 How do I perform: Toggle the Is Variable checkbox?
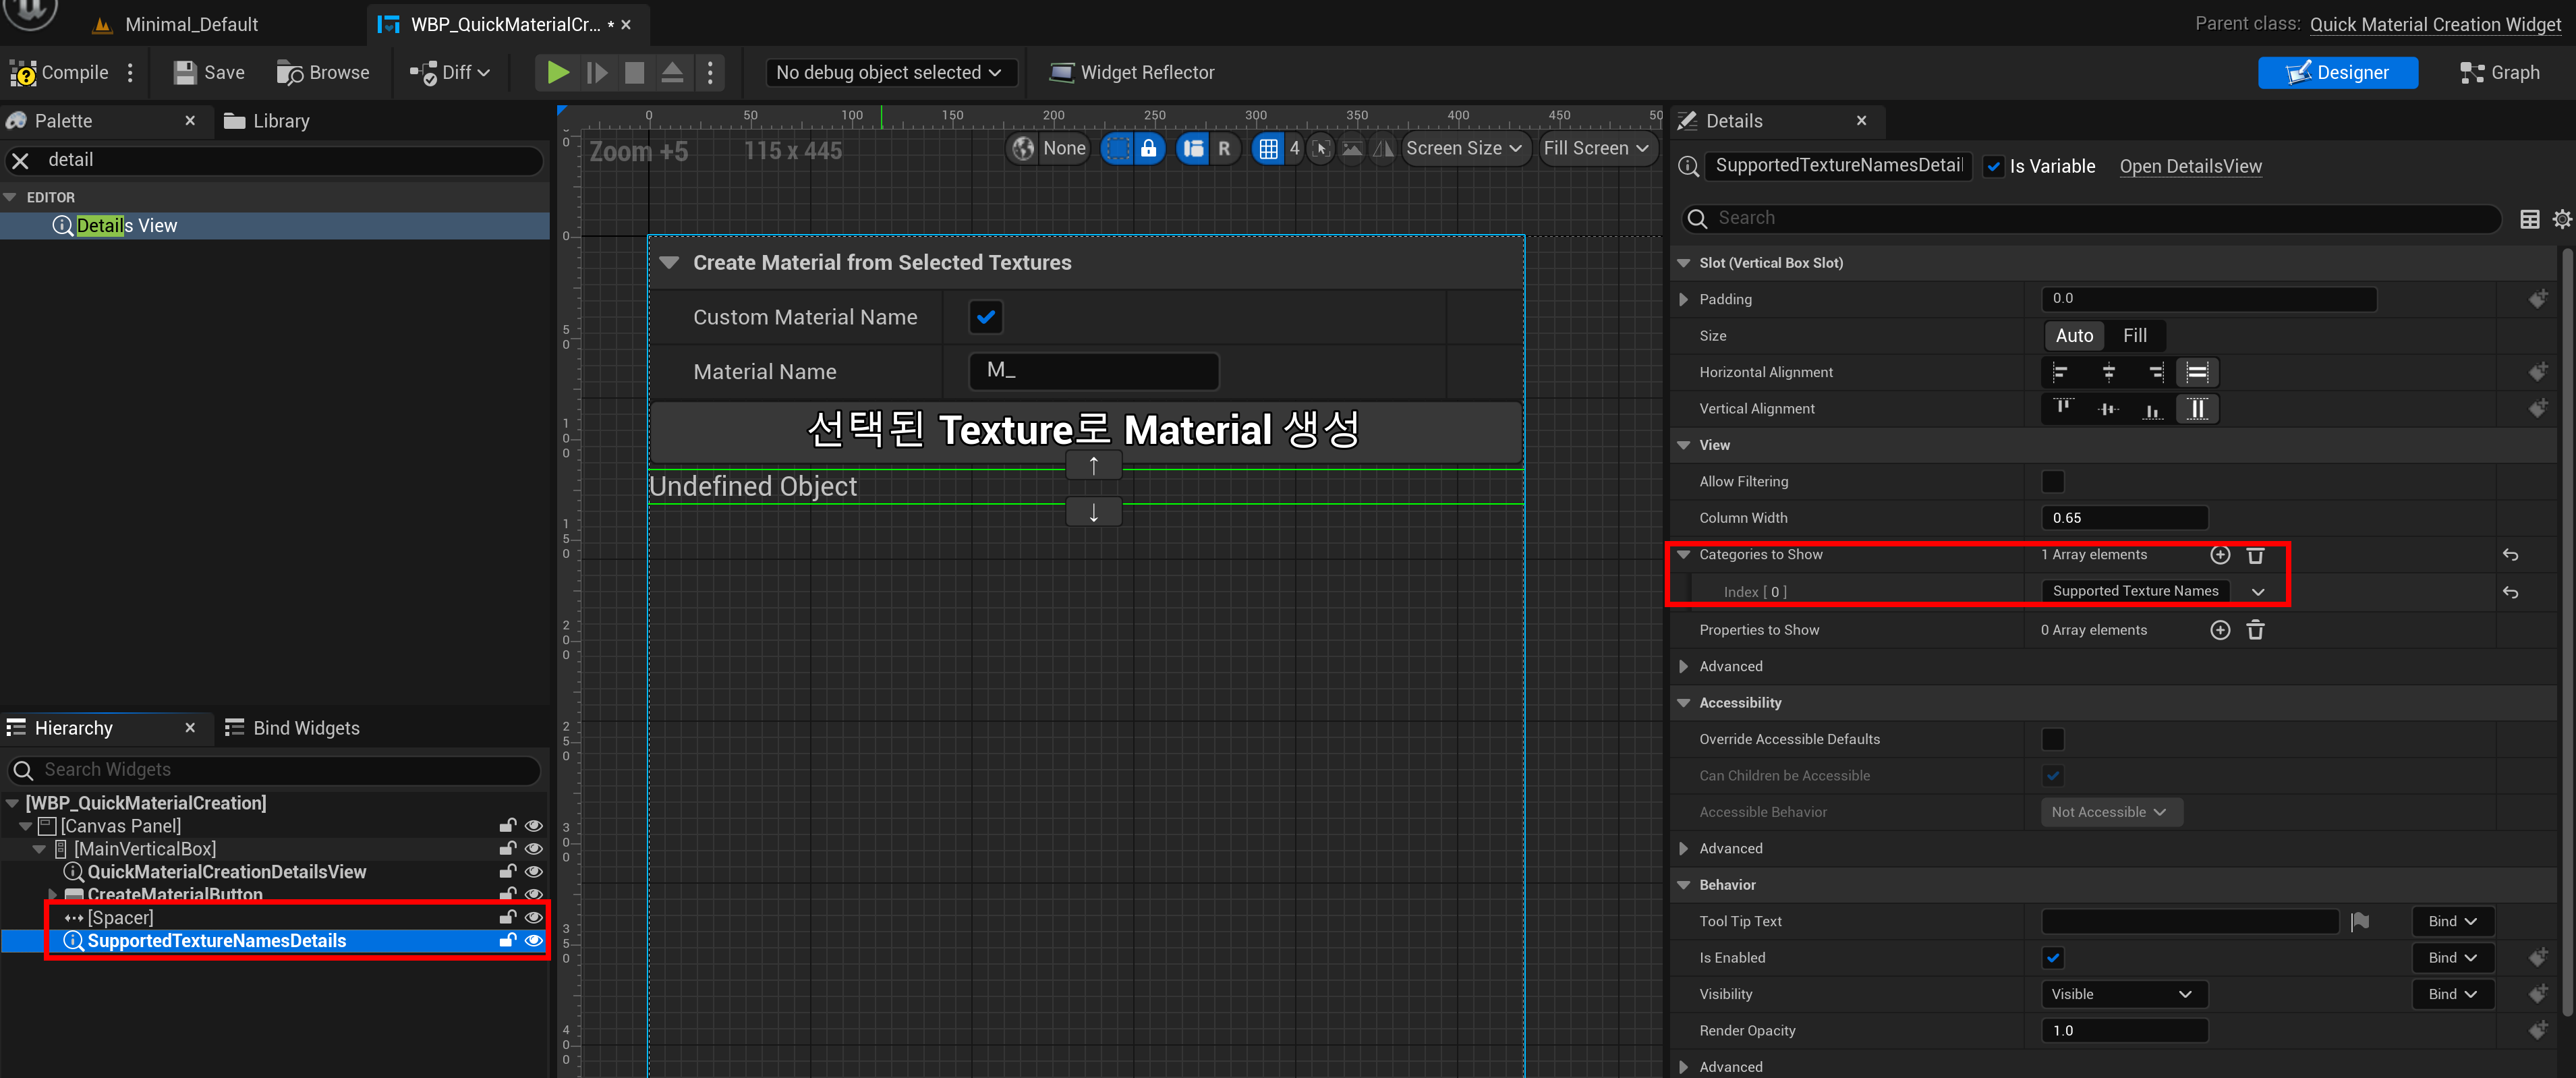pyautogui.click(x=1993, y=167)
